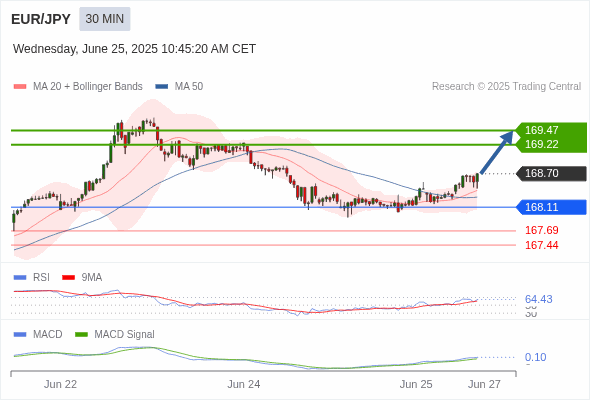Toggle the MA 20 + Bollinger Bands legend
This screenshot has width=590, height=400.
pyautogui.click(x=78, y=86)
